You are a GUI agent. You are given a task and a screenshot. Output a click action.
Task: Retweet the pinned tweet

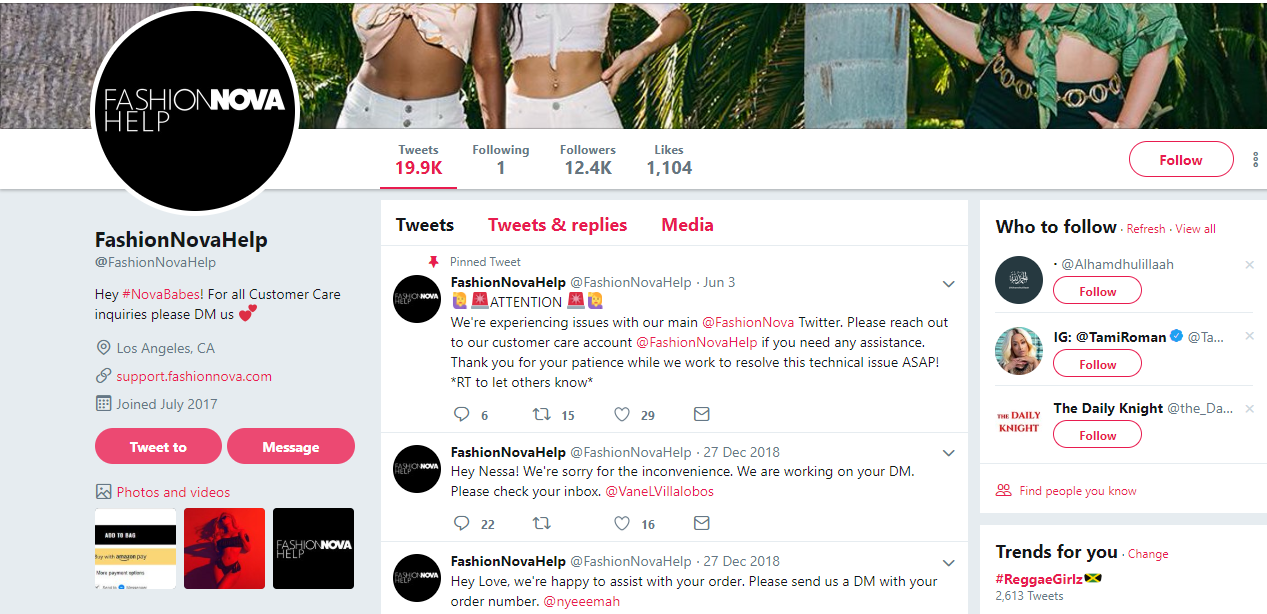click(x=541, y=414)
